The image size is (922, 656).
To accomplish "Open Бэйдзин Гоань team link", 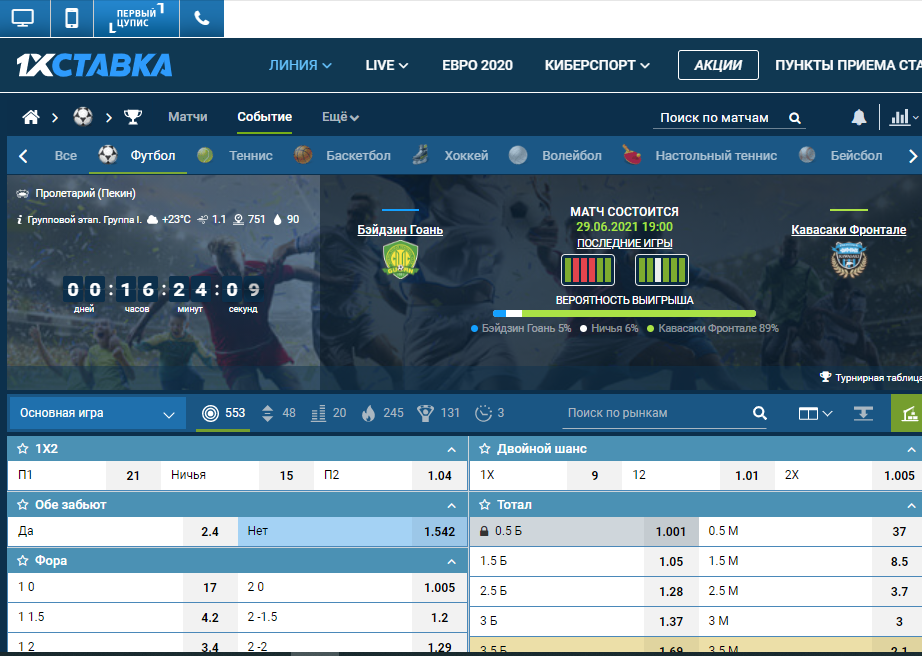I will (x=400, y=230).
